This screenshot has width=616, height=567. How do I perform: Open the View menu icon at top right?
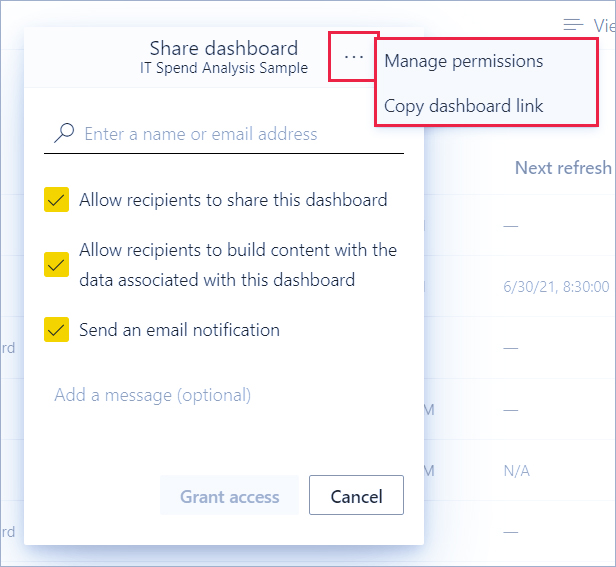pos(573,24)
